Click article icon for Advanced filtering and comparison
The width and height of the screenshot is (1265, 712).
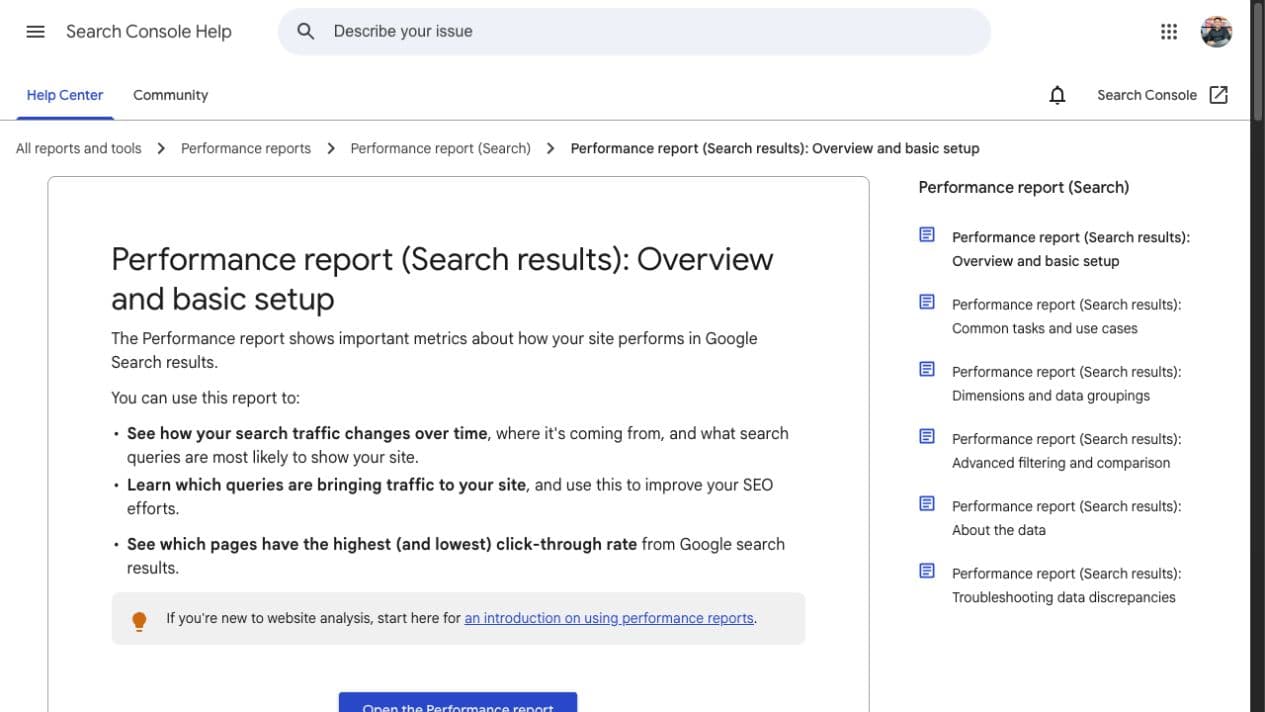coord(927,436)
